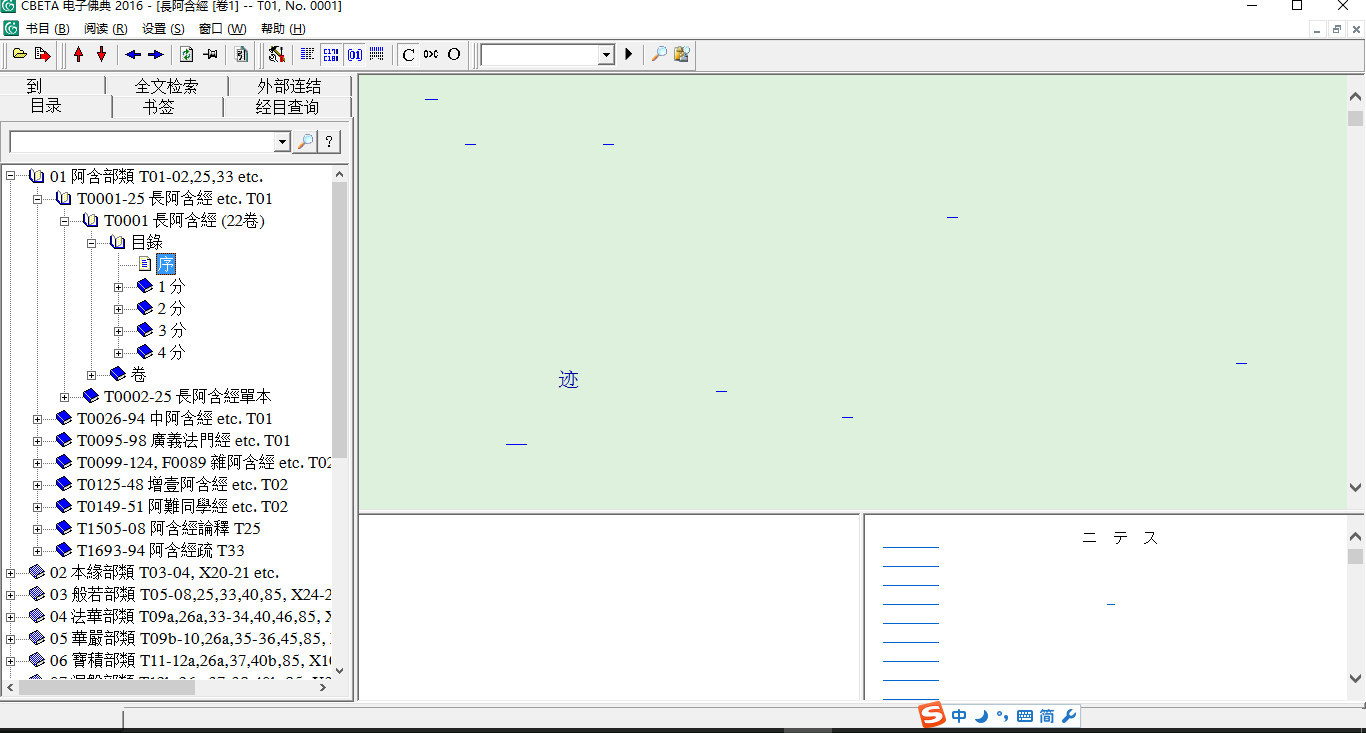Image resolution: width=1366 pixels, height=733 pixels.
Task: Switch to the 全文检索 tab
Action: [166, 86]
